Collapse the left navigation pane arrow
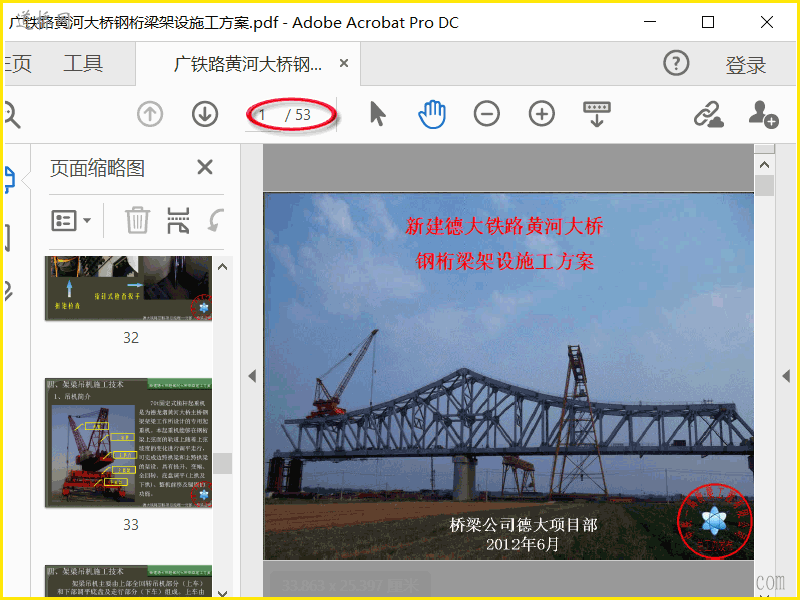Viewport: 800px width, 600px height. (252, 376)
